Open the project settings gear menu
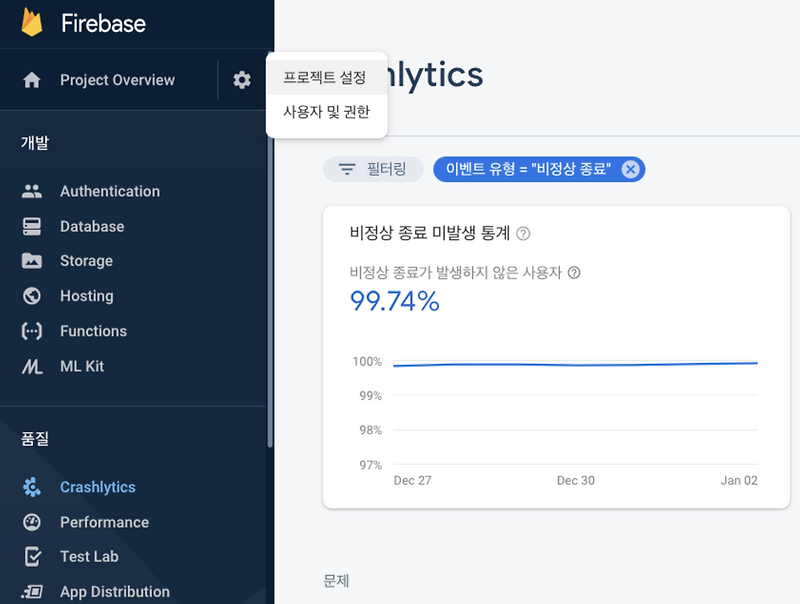The width and height of the screenshot is (800, 604). coord(240,79)
